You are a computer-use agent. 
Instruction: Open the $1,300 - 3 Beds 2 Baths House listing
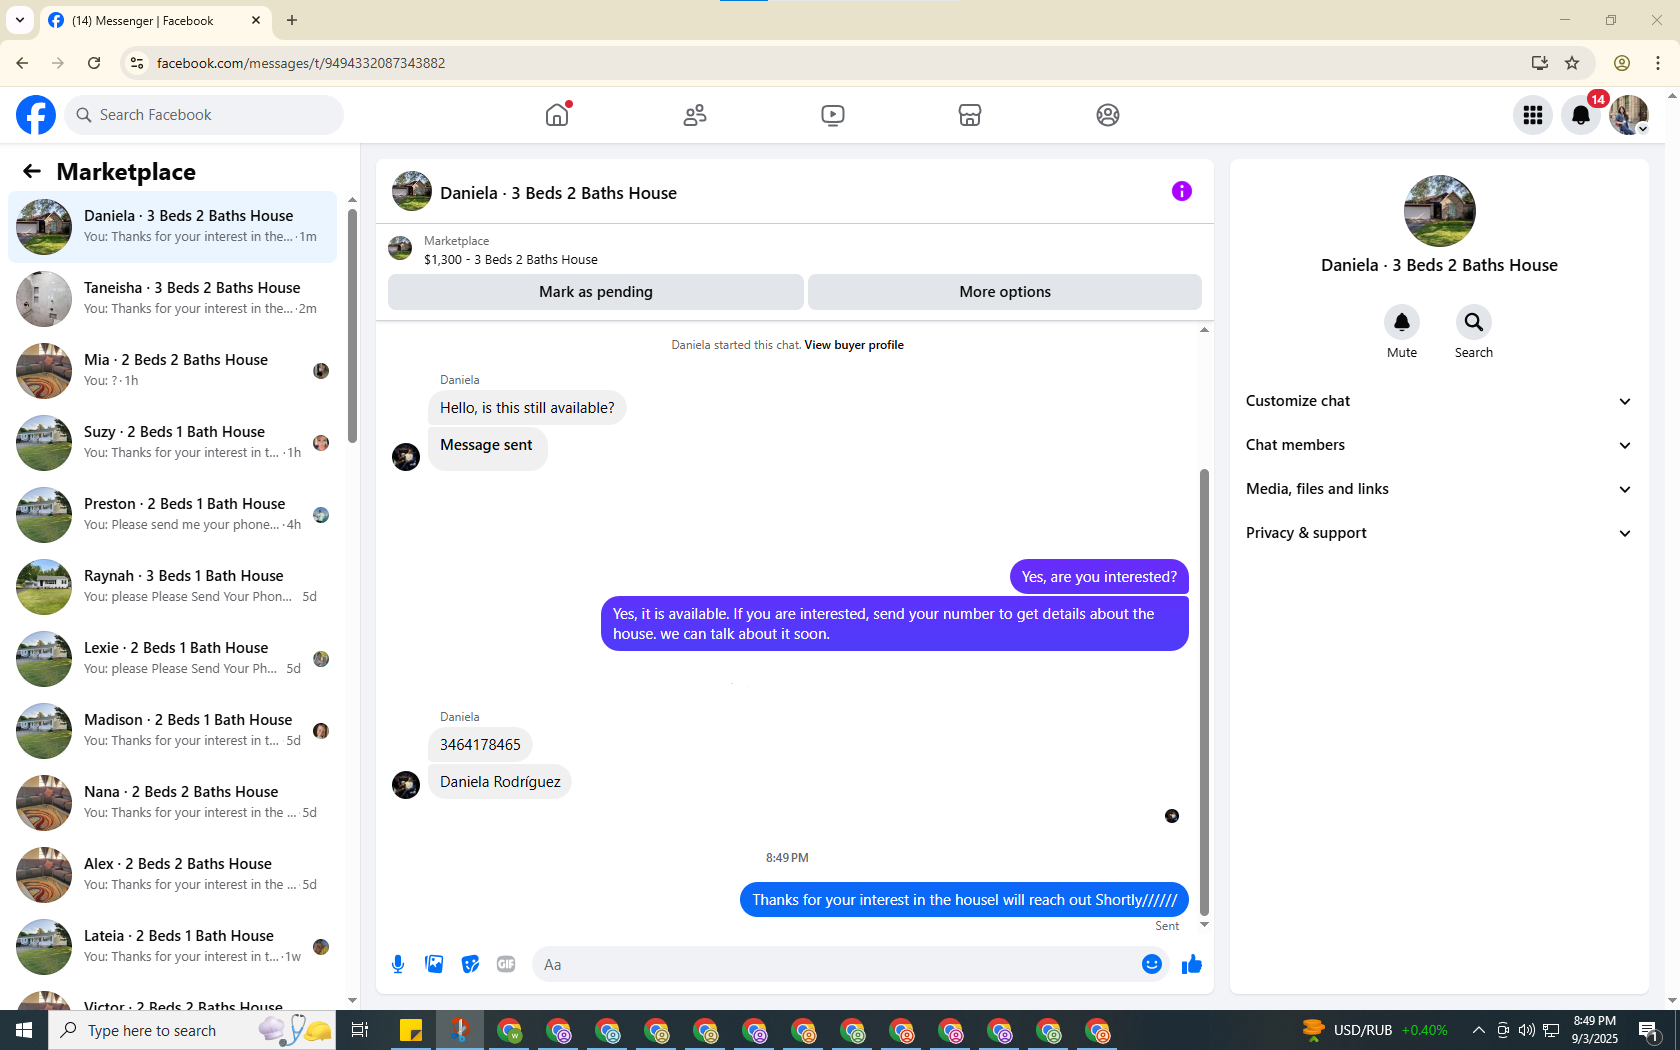(x=511, y=259)
